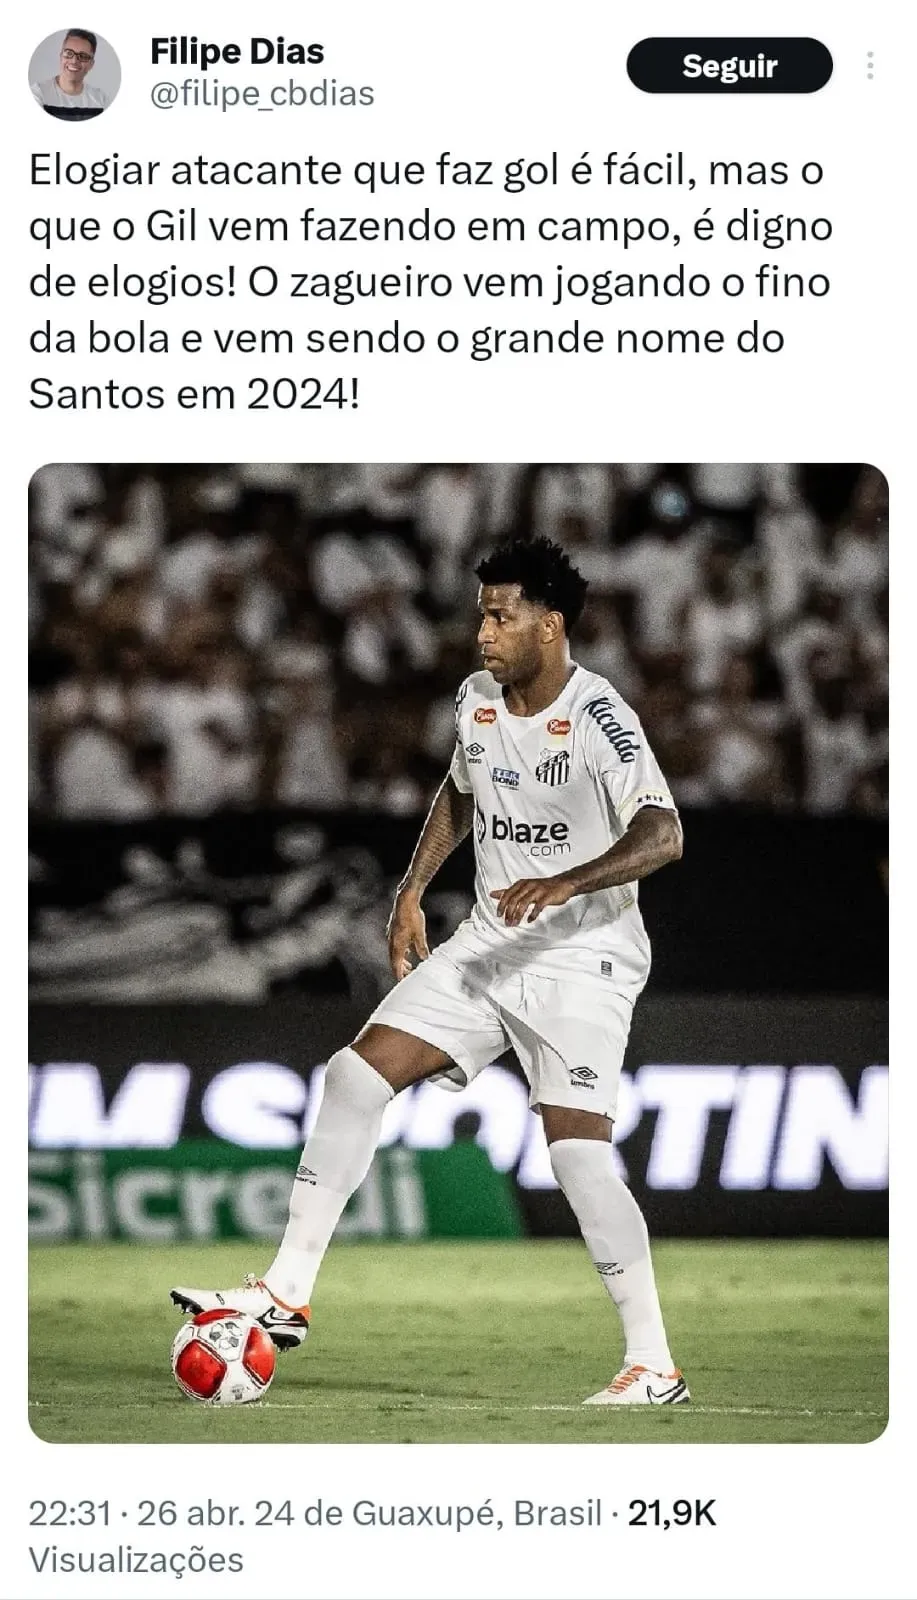Screen dimensions: 917x1600
Task: Open the player photo in full view
Action: [458, 953]
